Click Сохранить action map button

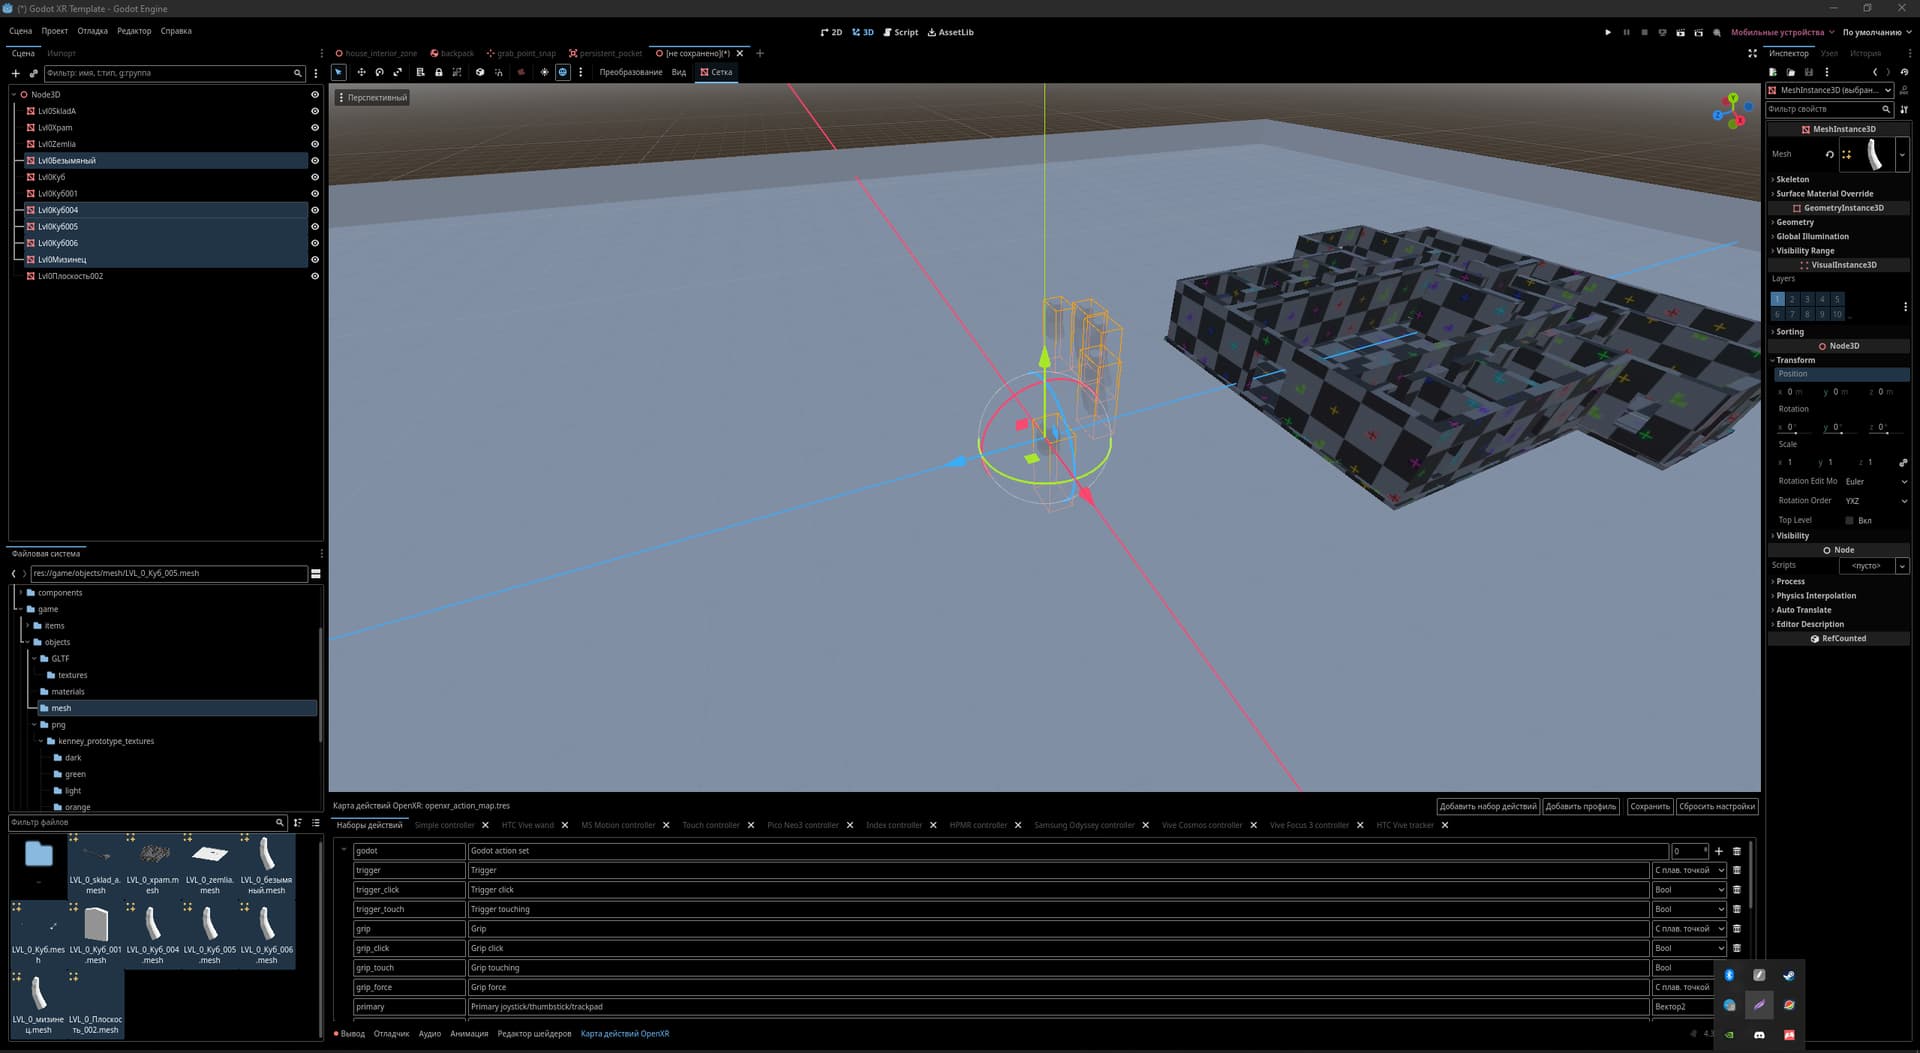coord(1650,806)
